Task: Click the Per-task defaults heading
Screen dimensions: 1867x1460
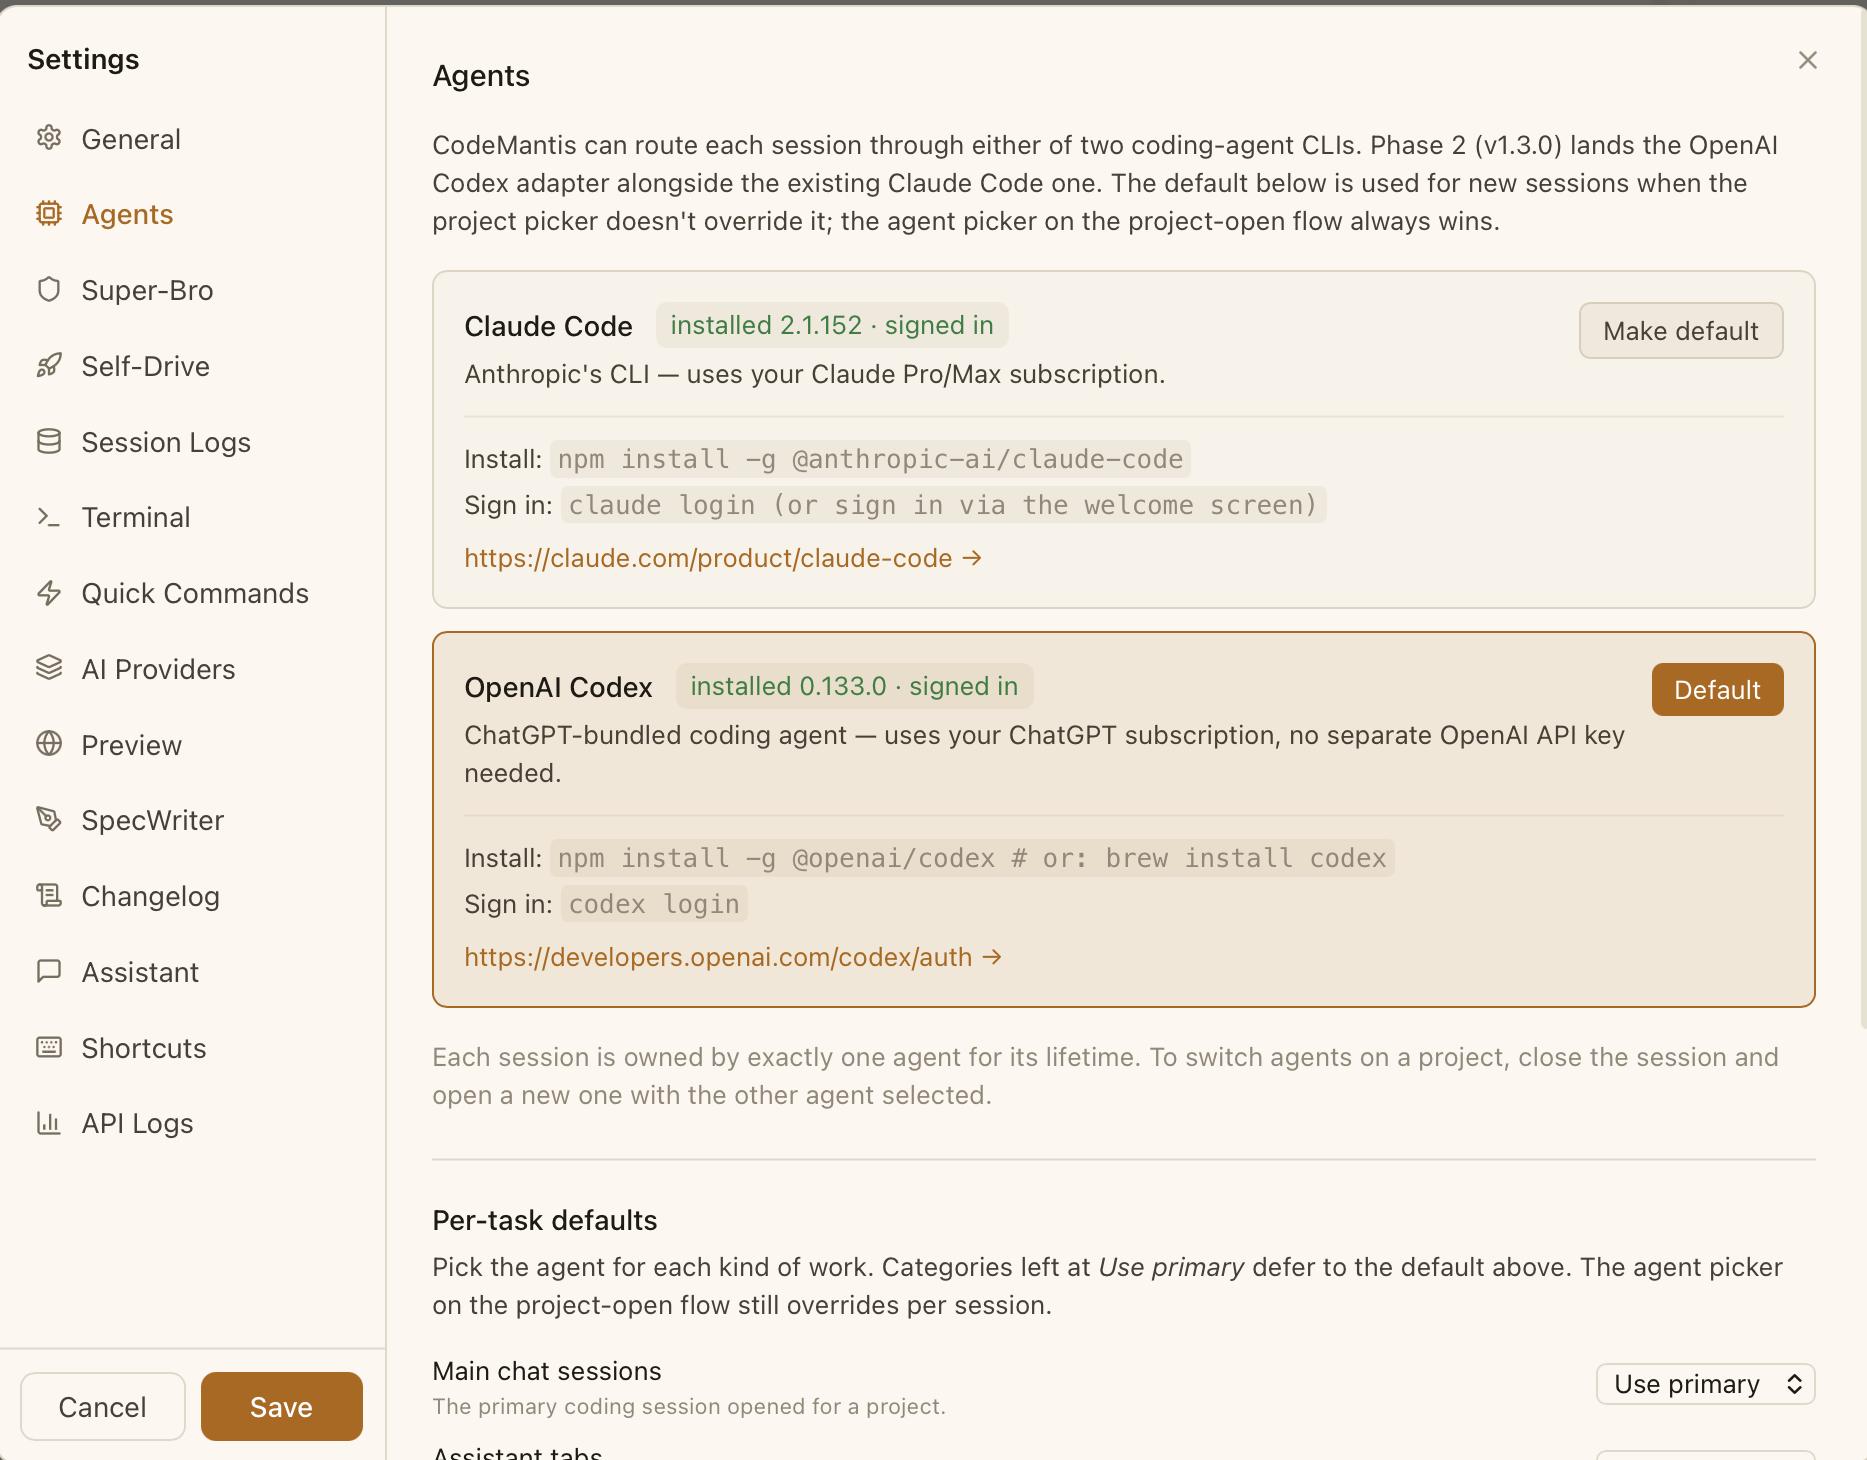Action: [544, 1220]
